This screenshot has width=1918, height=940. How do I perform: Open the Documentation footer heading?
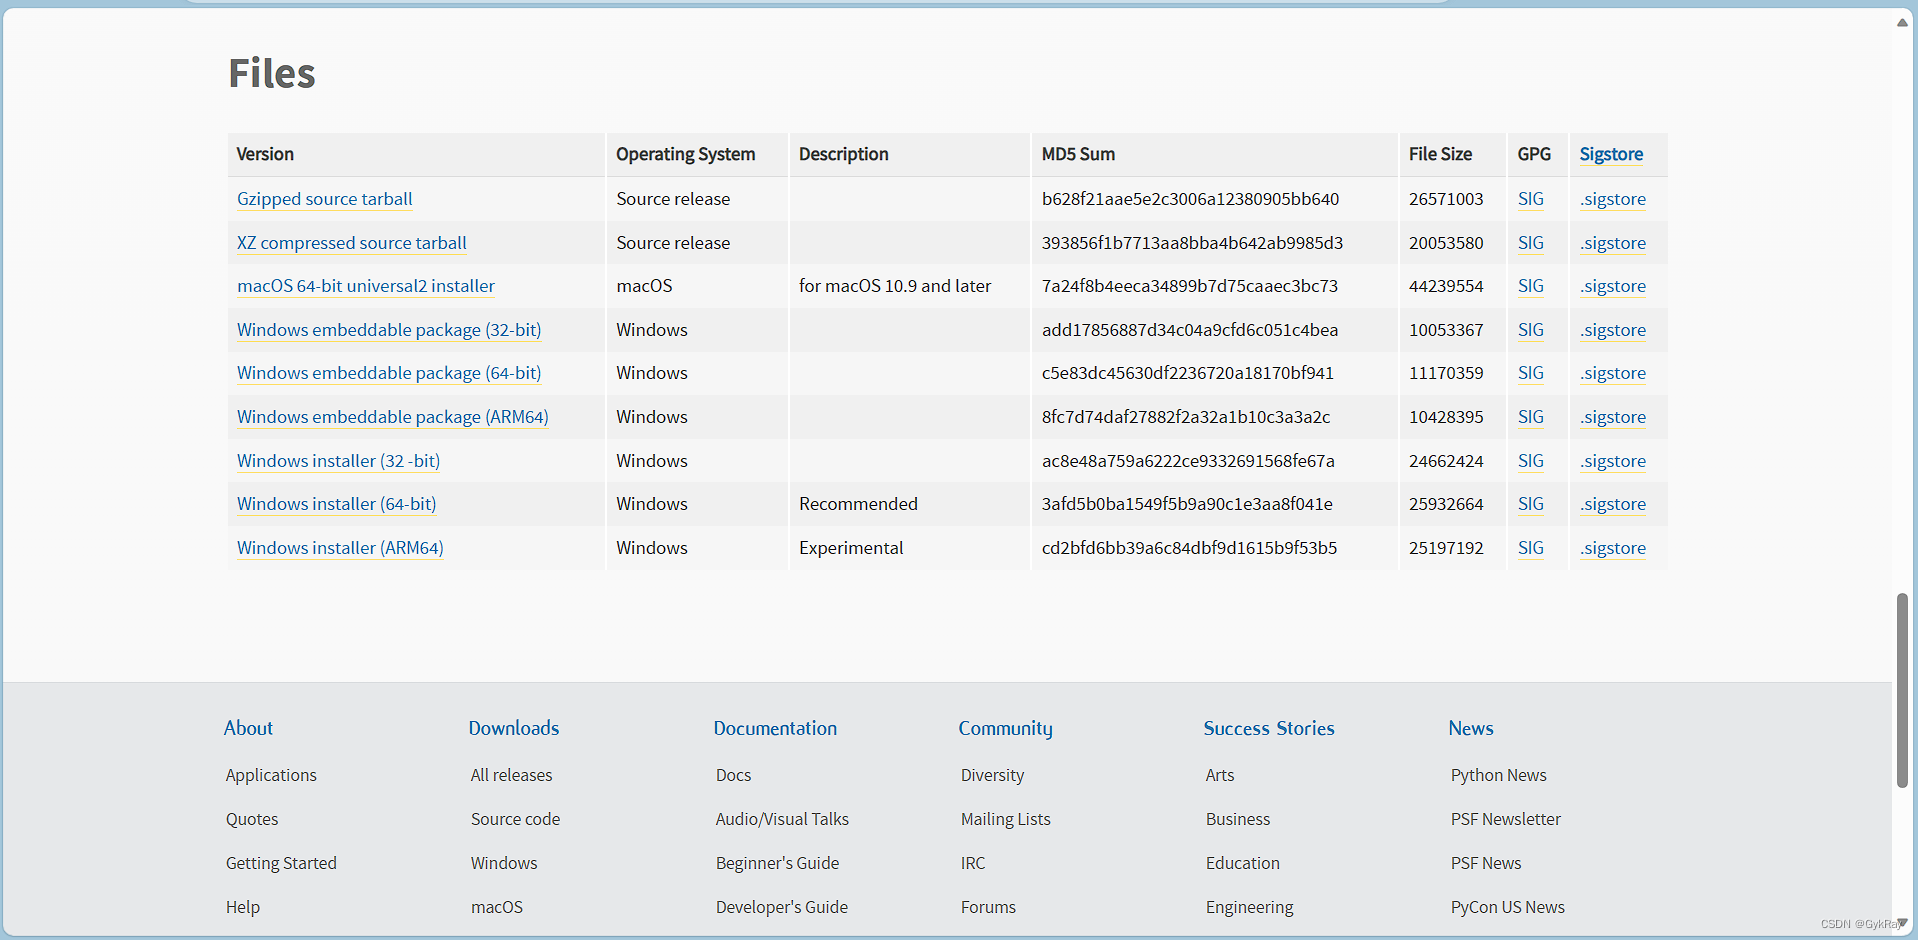pos(775,728)
